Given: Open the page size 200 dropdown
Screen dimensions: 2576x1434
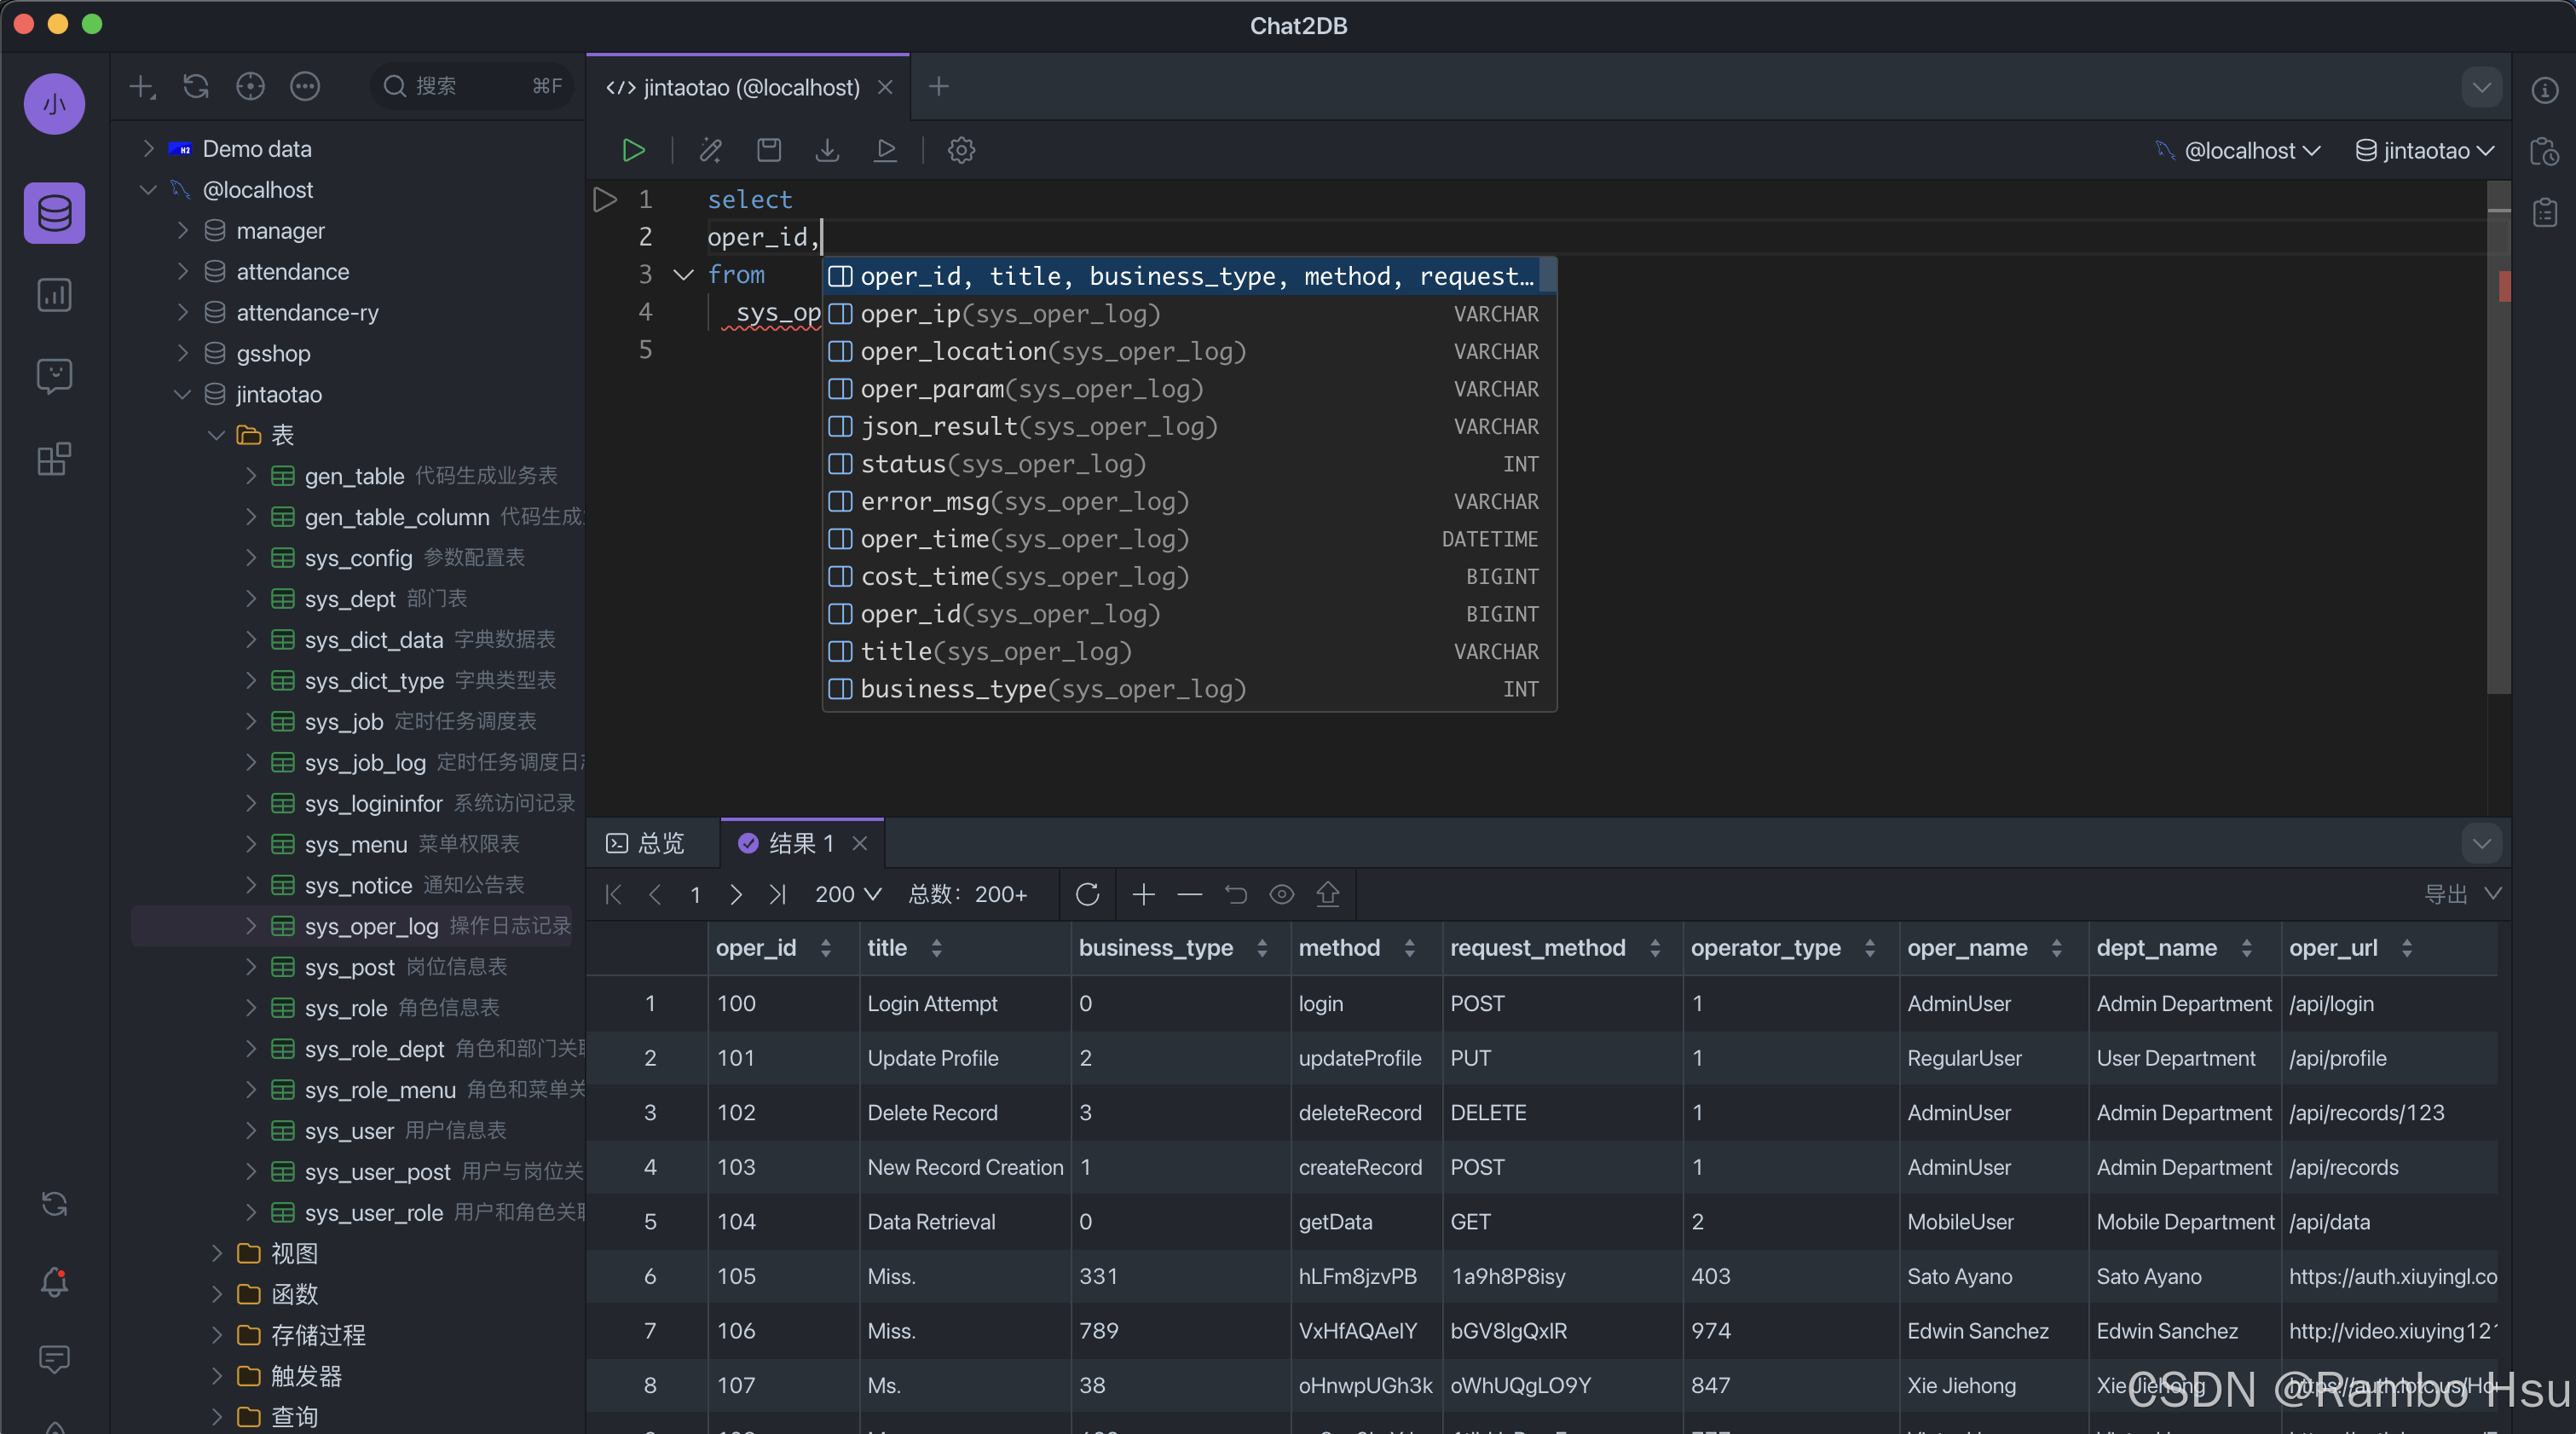Looking at the screenshot, I should pos(848,894).
